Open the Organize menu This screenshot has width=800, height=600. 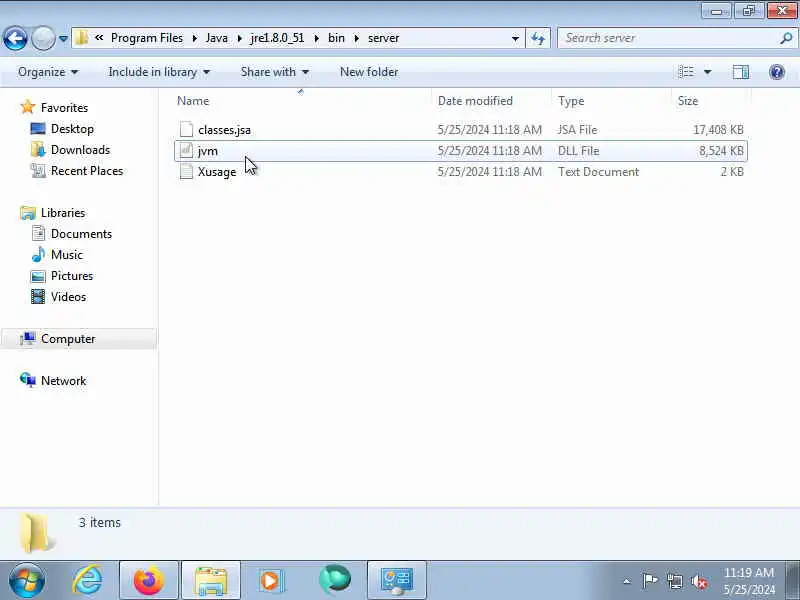point(48,72)
